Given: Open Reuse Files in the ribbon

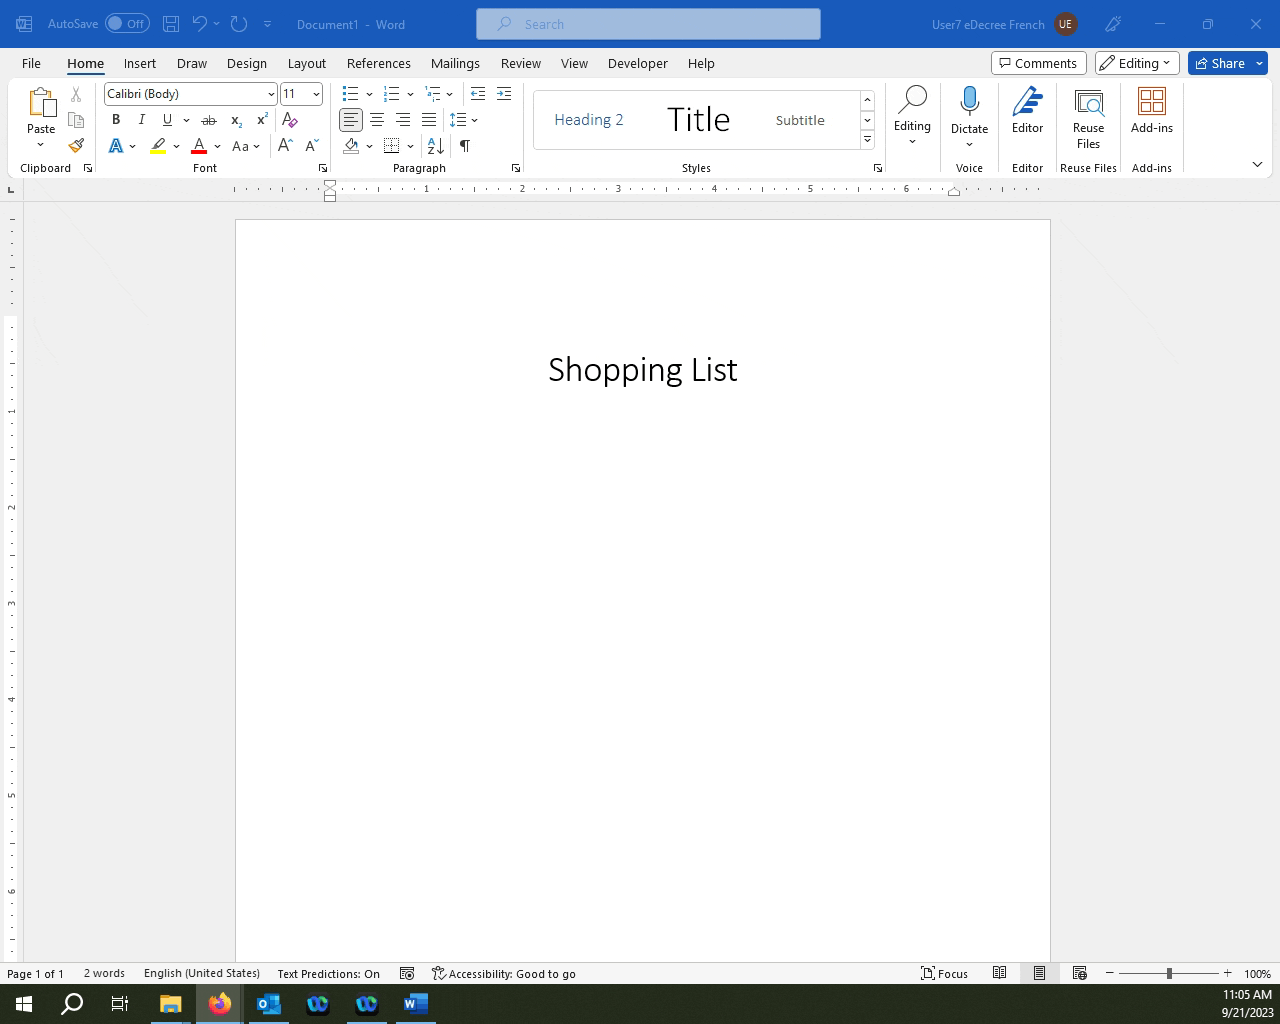Looking at the screenshot, I should coord(1087,118).
